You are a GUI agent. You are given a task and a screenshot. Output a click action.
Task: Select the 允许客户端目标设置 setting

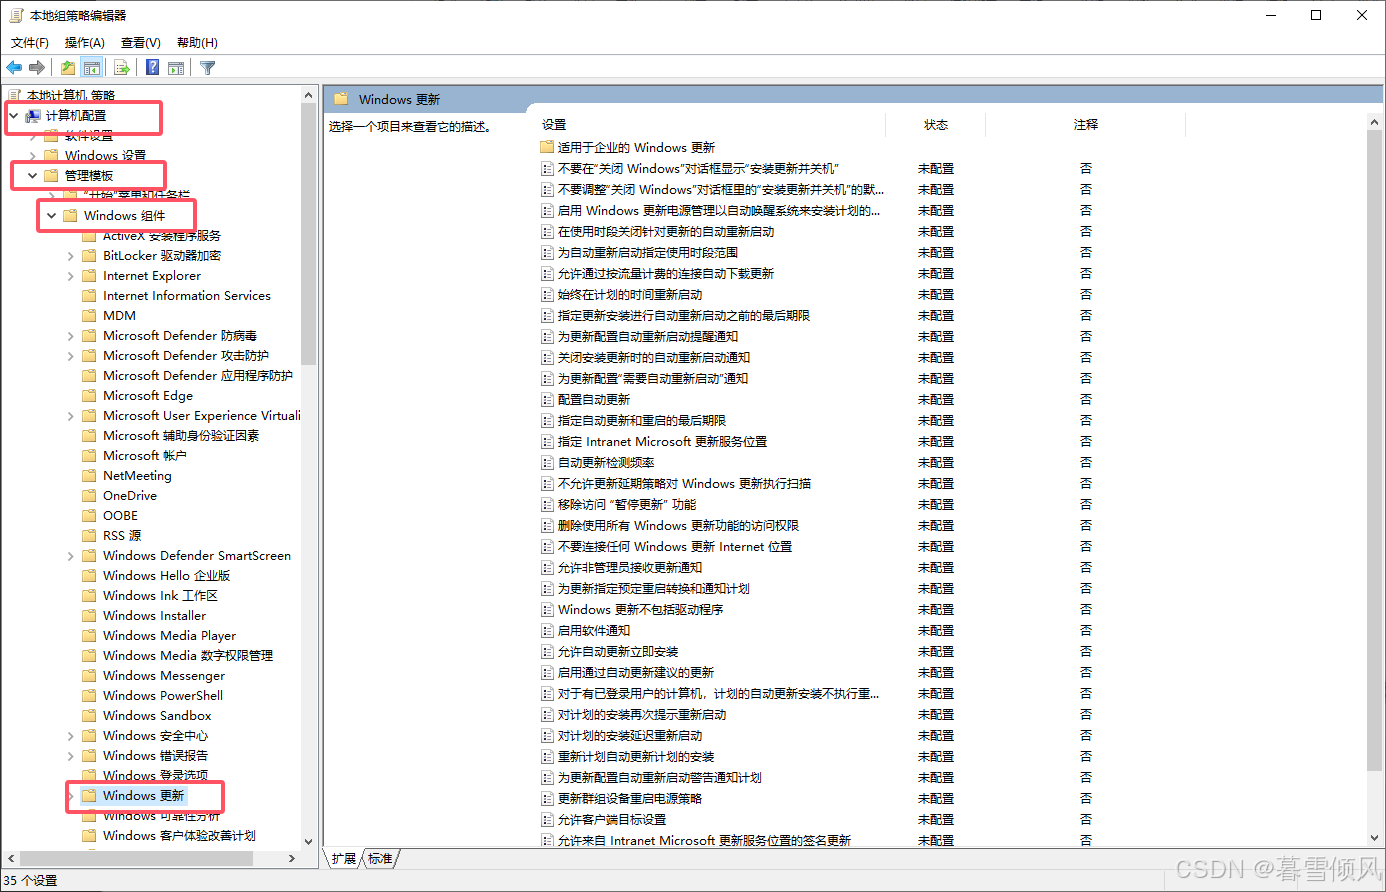(612, 820)
